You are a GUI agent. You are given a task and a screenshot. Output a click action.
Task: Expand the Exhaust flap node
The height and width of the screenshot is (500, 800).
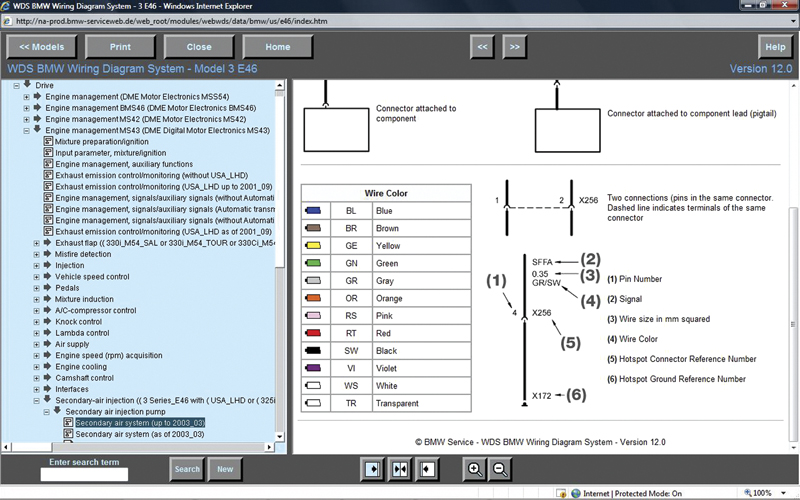coord(37,243)
